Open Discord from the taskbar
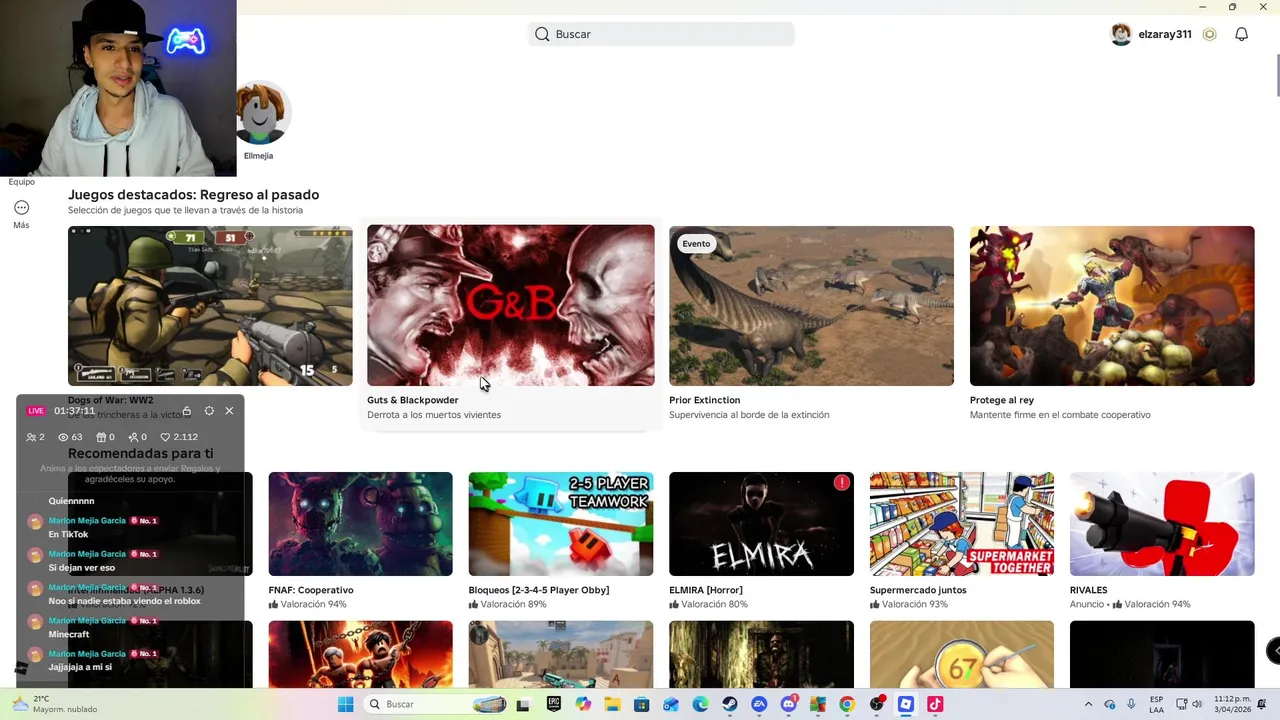This screenshot has height=720, width=1280. (788, 704)
